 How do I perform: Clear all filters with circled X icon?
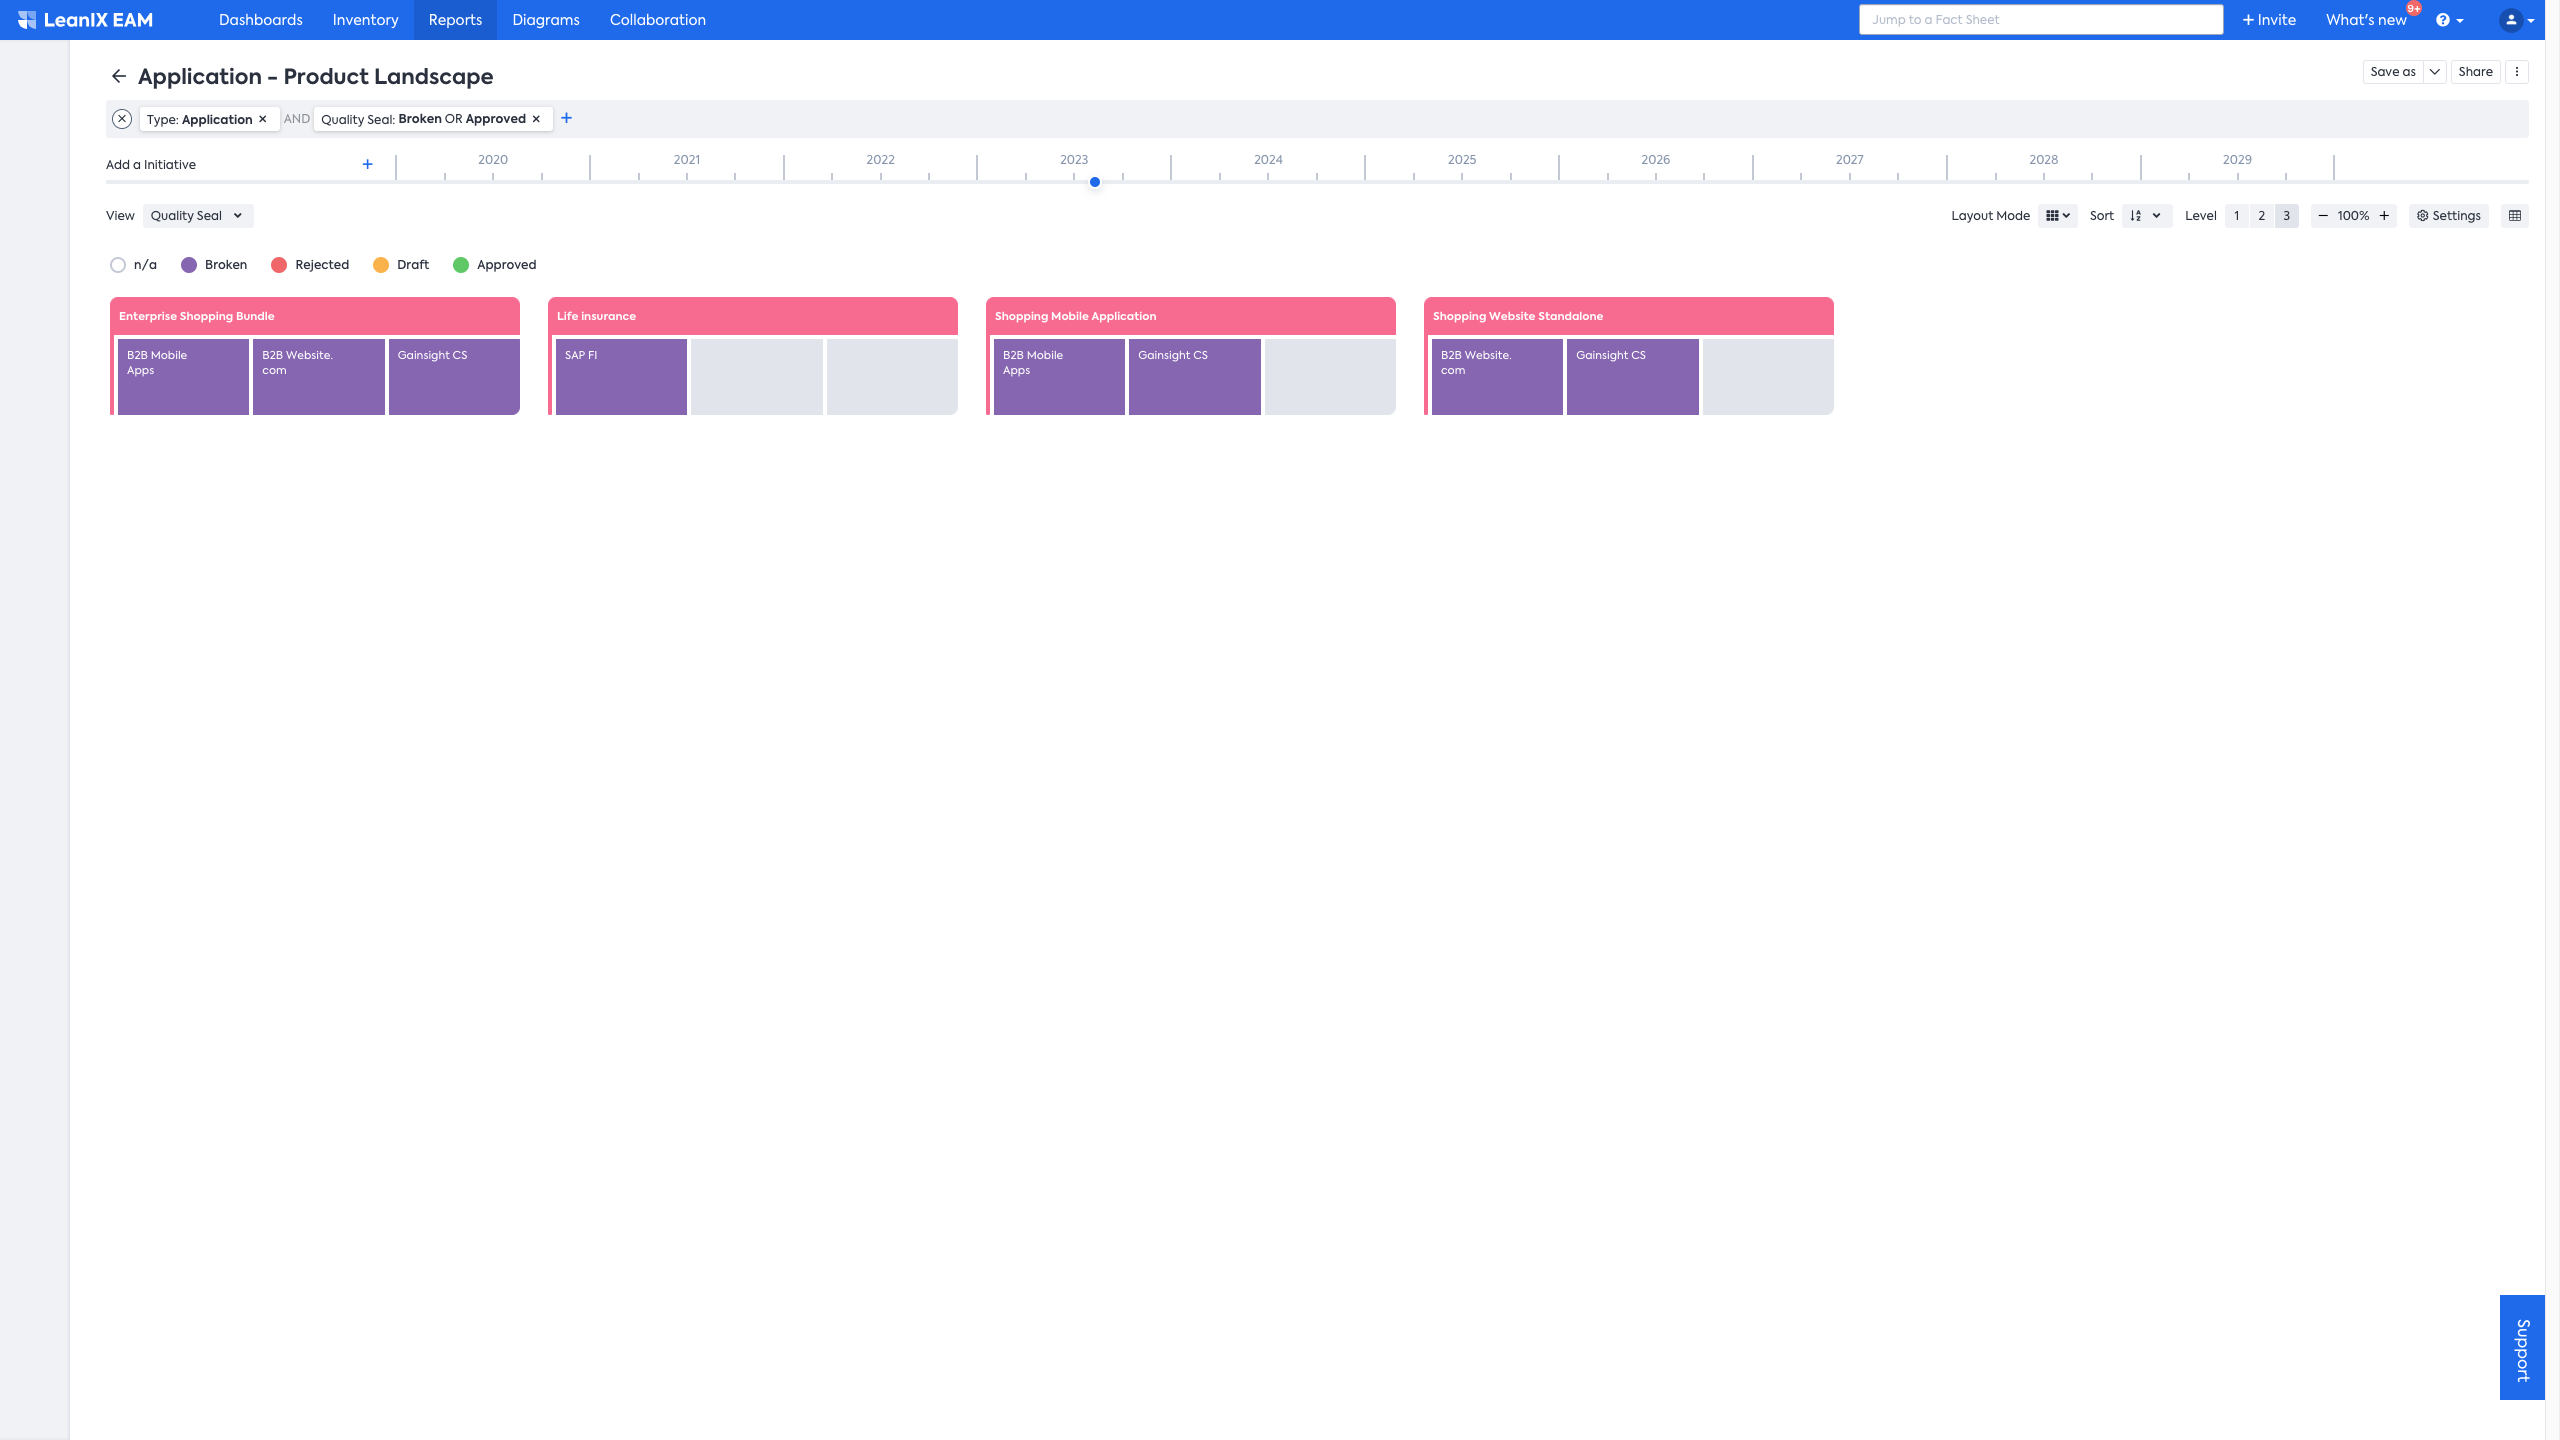point(122,119)
